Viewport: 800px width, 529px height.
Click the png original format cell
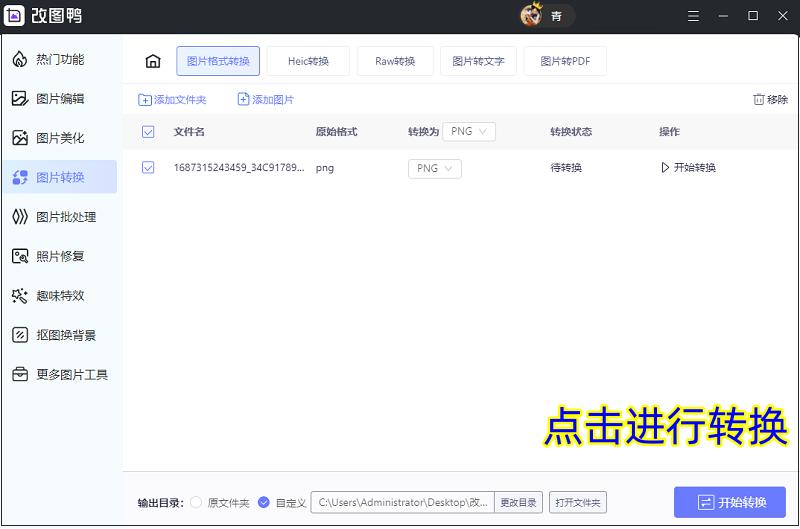coord(324,168)
